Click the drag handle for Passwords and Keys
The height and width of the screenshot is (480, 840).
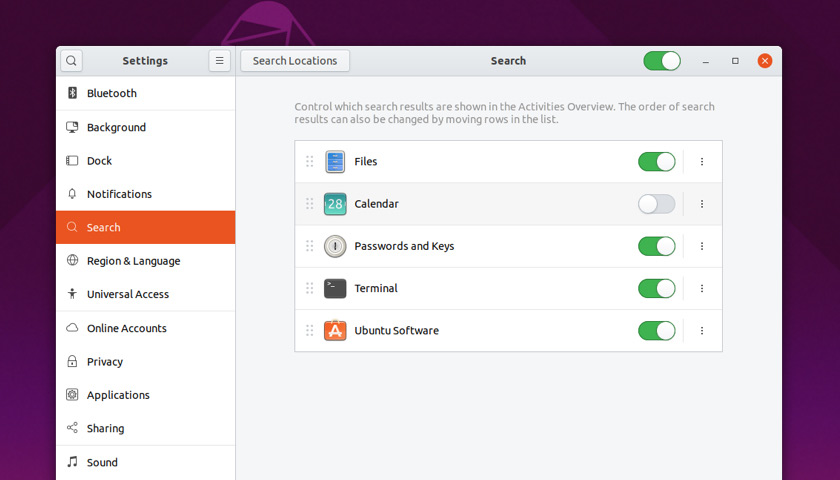point(310,246)
